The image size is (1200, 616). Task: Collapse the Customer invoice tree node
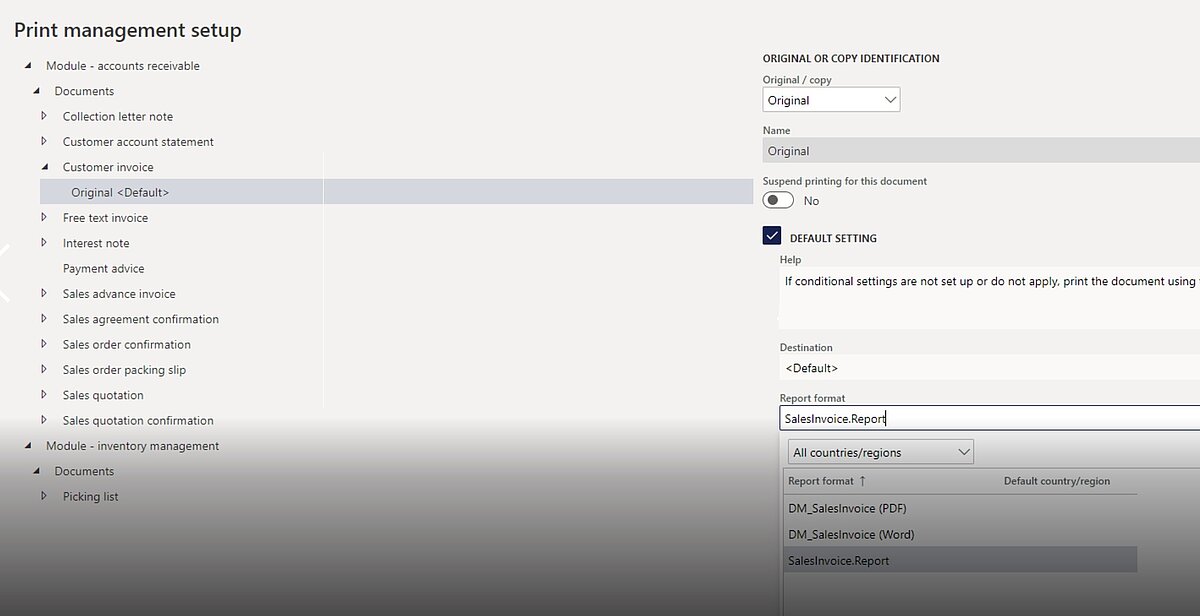(44, 167)
